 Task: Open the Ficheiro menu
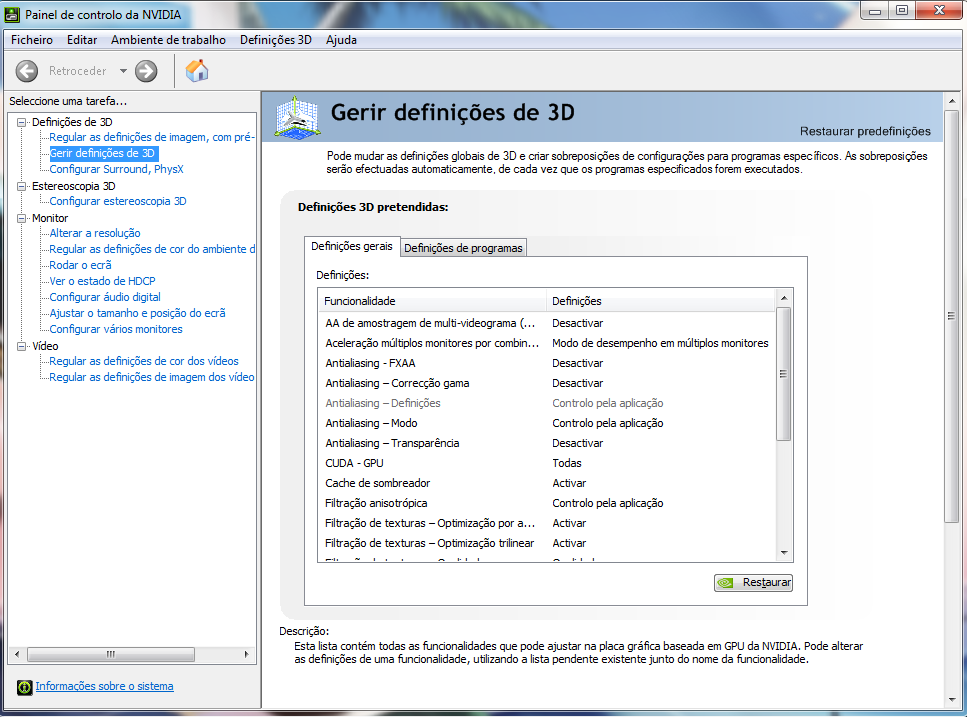click(32, 39)
